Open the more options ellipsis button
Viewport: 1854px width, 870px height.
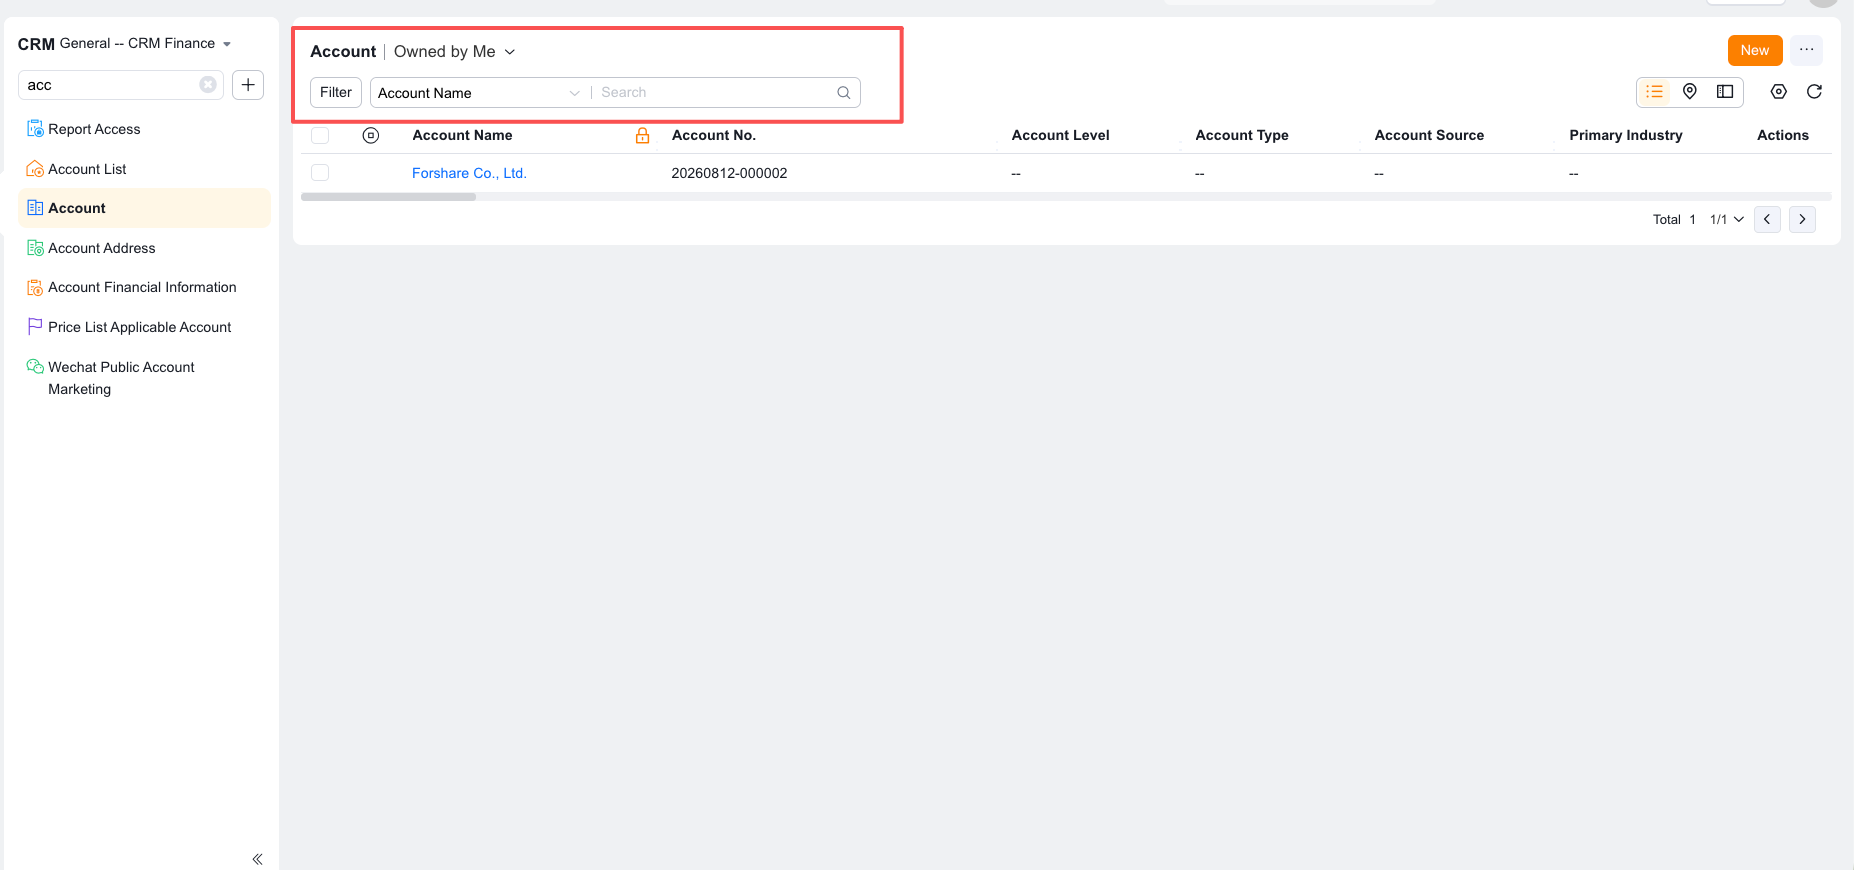click(1806, 50)
